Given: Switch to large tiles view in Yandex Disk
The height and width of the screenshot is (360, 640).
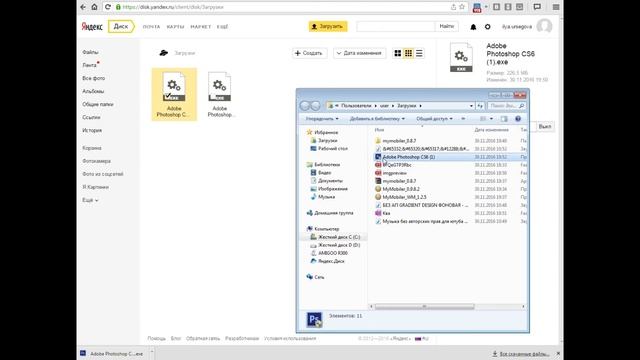Looking at the screenshot, I should [398, 53].
